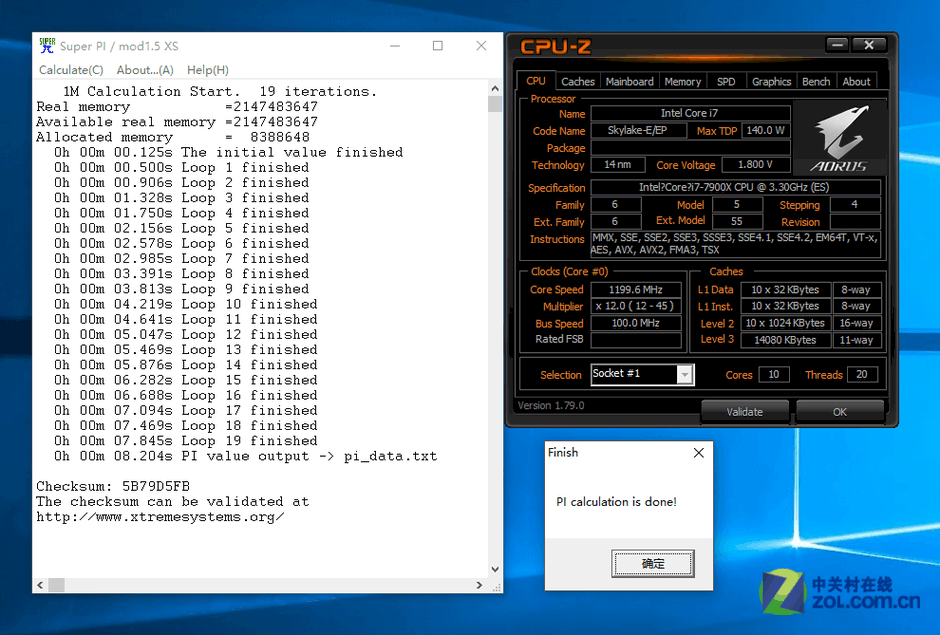Click the Cores count field showing 10
Screen dimensions: 940x635
pos(774,375)
